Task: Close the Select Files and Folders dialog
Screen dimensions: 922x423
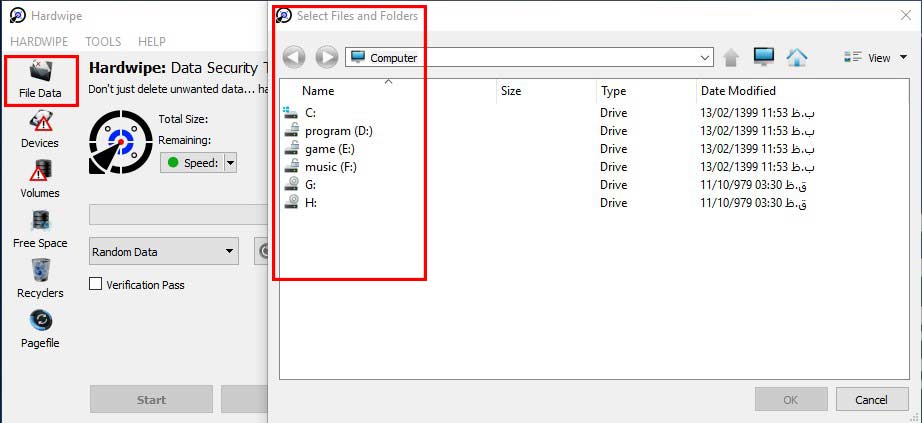Action: [x=906, y=15]
